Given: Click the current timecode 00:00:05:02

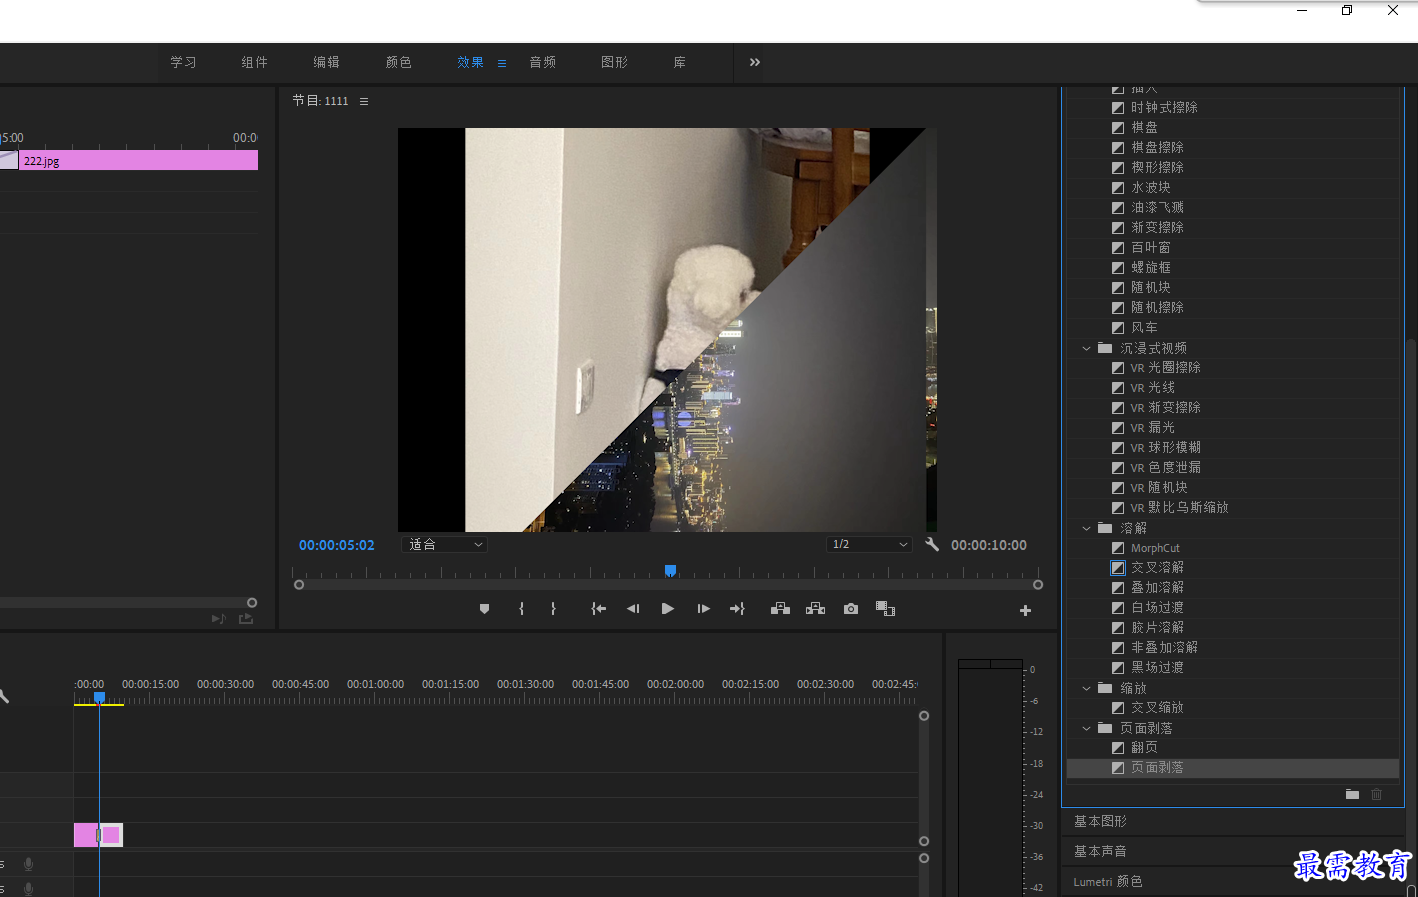Looking at the screenshot, I should [x=336, y=545].
